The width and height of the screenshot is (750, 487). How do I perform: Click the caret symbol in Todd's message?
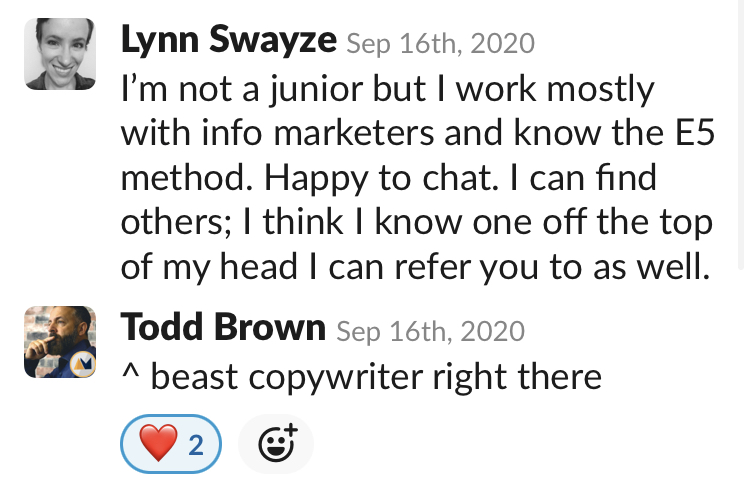point(131,371)
